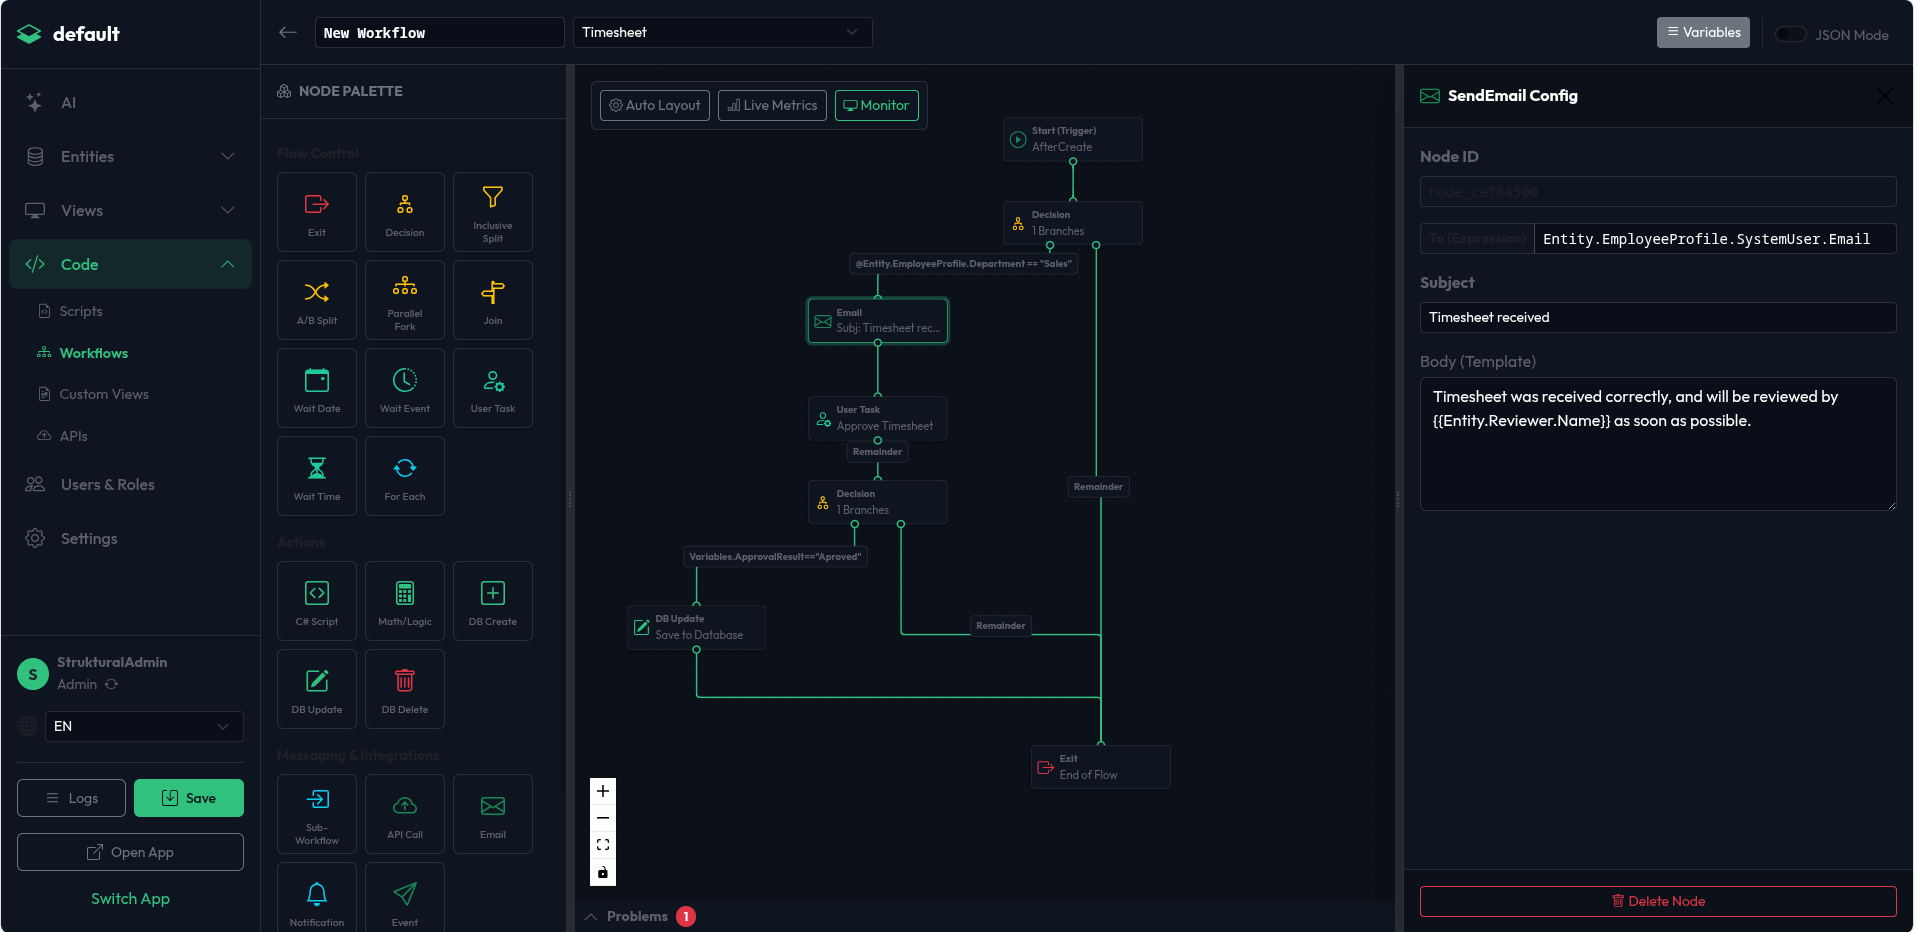Delete the selected node
This screenshot has height=932, width=1917.
pyautogui.click(x=1658, y=901)
